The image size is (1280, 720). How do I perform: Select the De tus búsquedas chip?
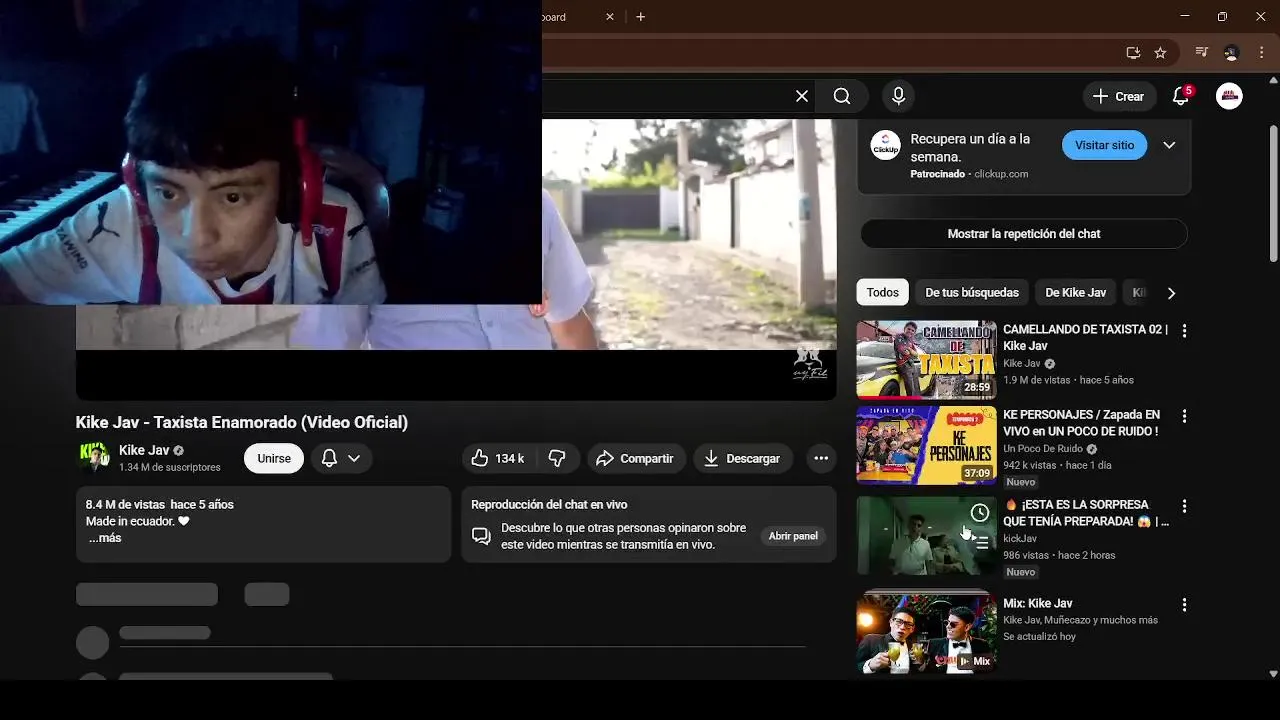click(972, 292)
